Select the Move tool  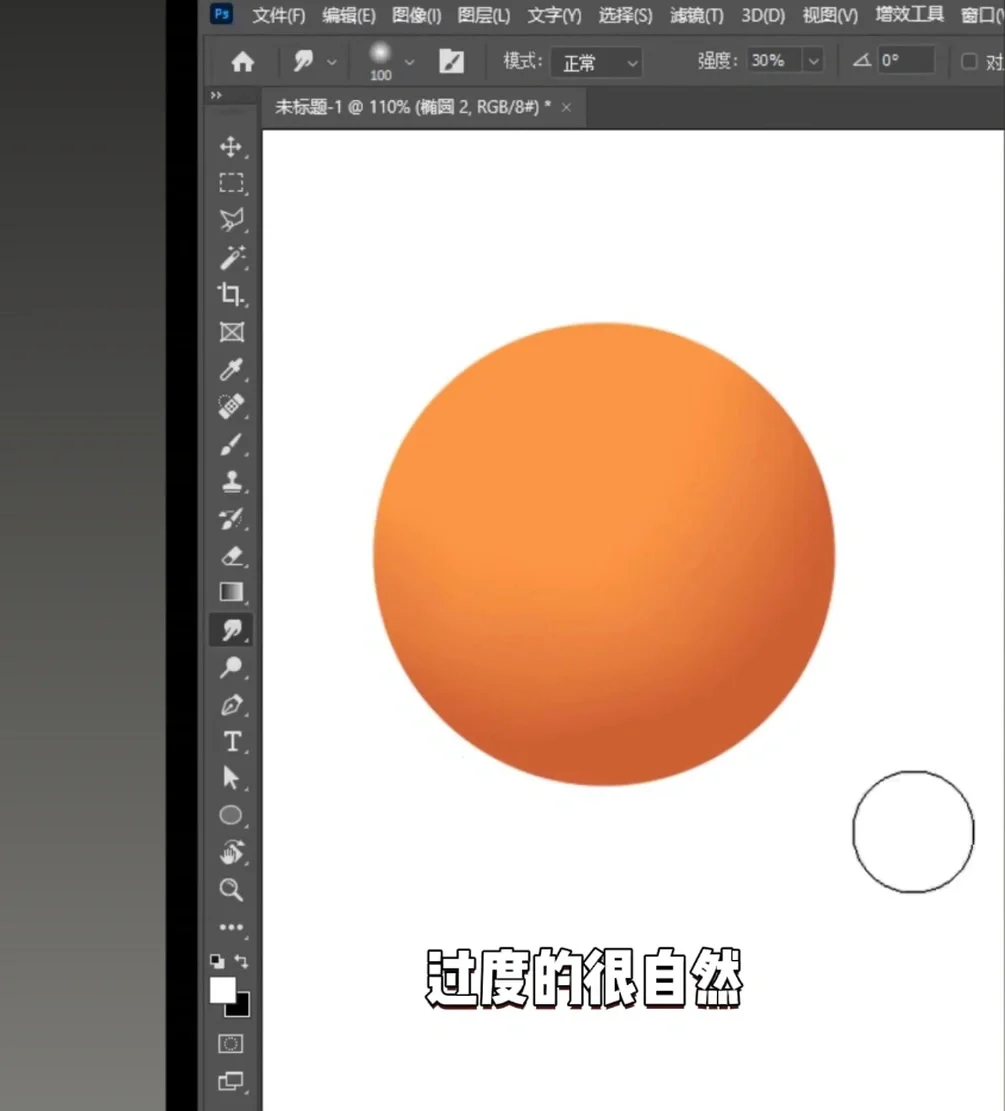tap(231, 146)
